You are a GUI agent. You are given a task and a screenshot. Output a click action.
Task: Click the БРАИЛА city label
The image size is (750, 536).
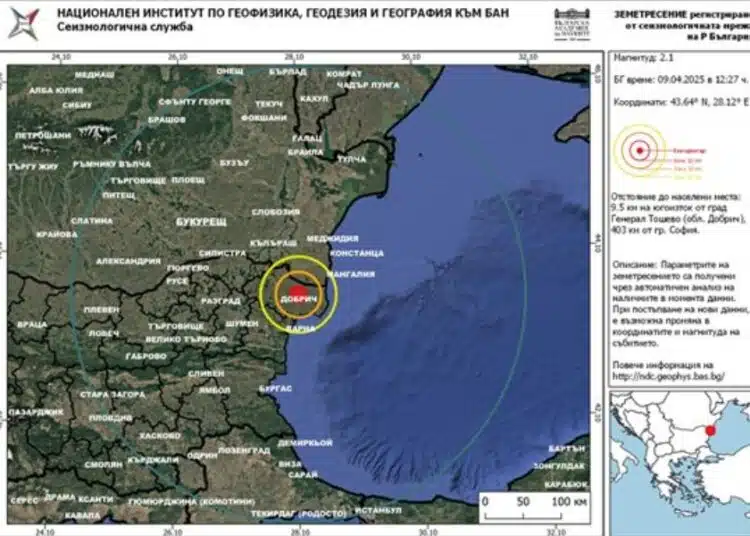[306, 152]
